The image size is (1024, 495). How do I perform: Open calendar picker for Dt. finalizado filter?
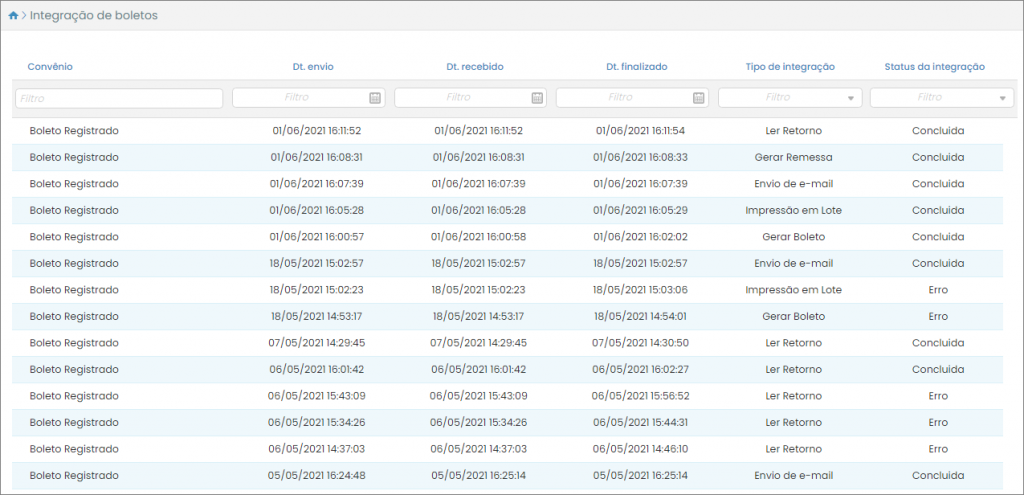tap(699, 98)
